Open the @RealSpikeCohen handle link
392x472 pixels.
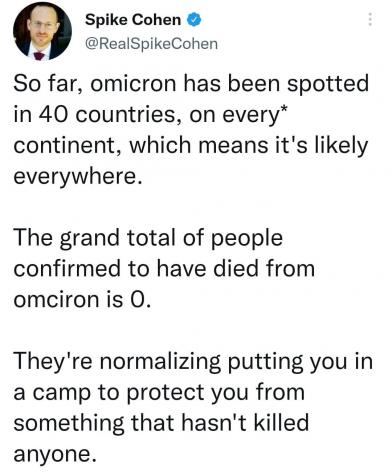point(151,44)
